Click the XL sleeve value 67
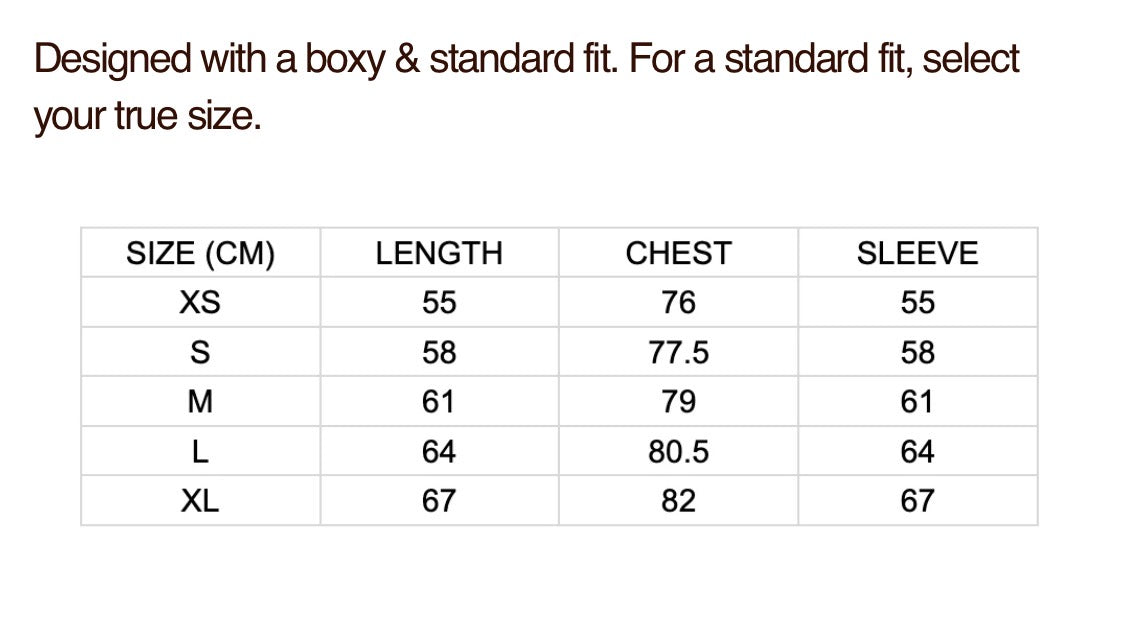Viewport: 1143px width, 624px height. coord(917,501)
